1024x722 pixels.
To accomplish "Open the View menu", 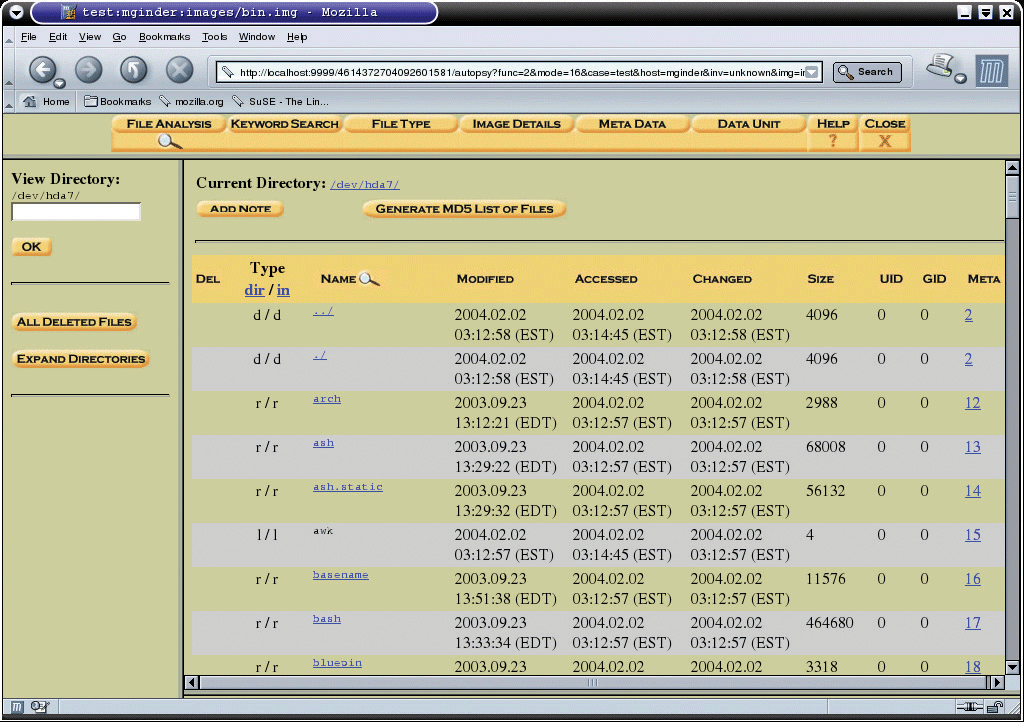I will 90,37.
